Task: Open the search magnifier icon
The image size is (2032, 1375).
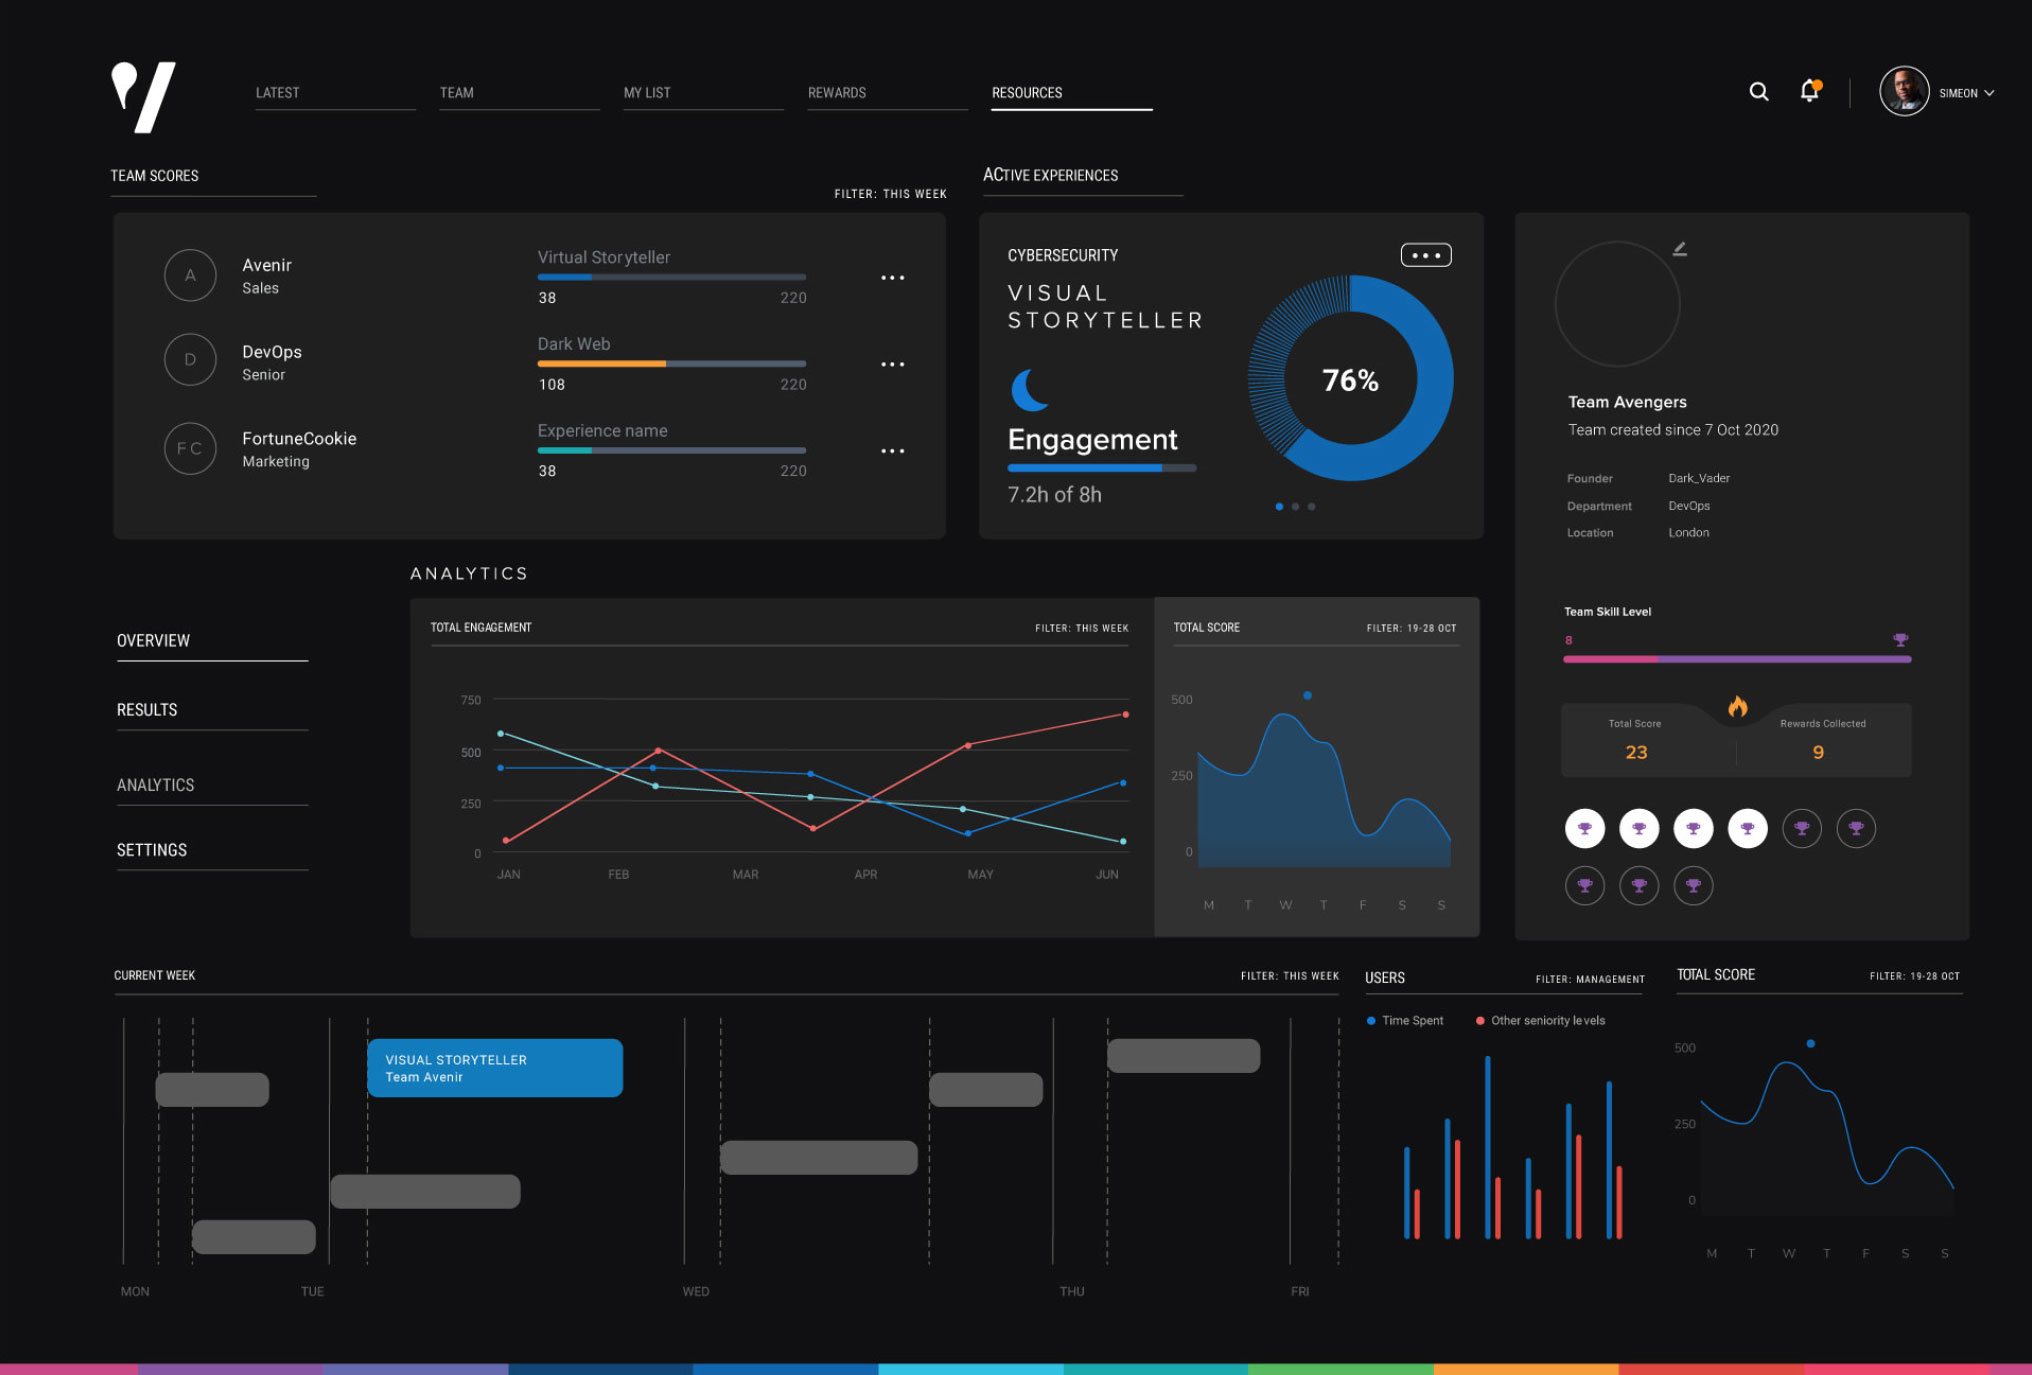Action: pyautogui.click(x=1758, y=92)
